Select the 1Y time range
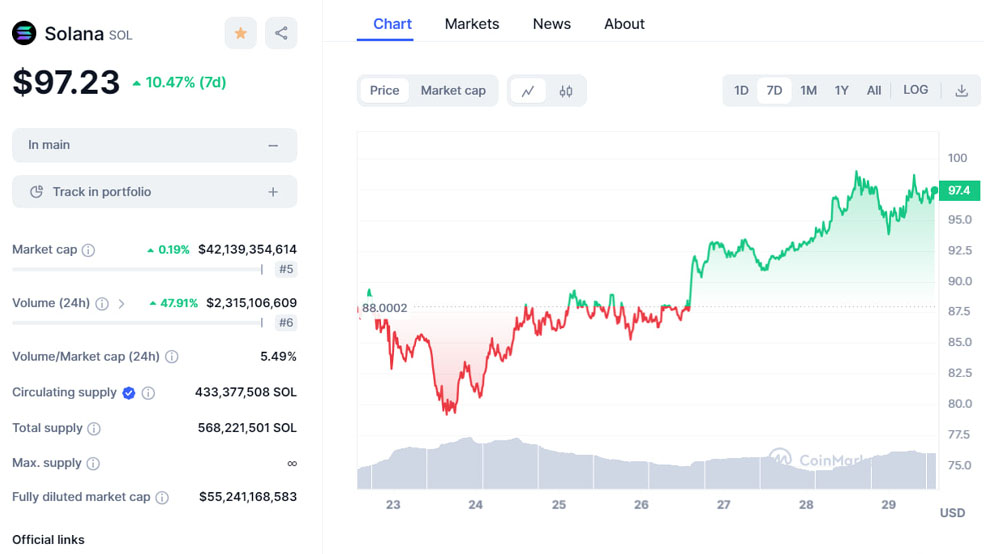Image resolution: width=984 pixels, height=554 pixels. tap(842, 90)
